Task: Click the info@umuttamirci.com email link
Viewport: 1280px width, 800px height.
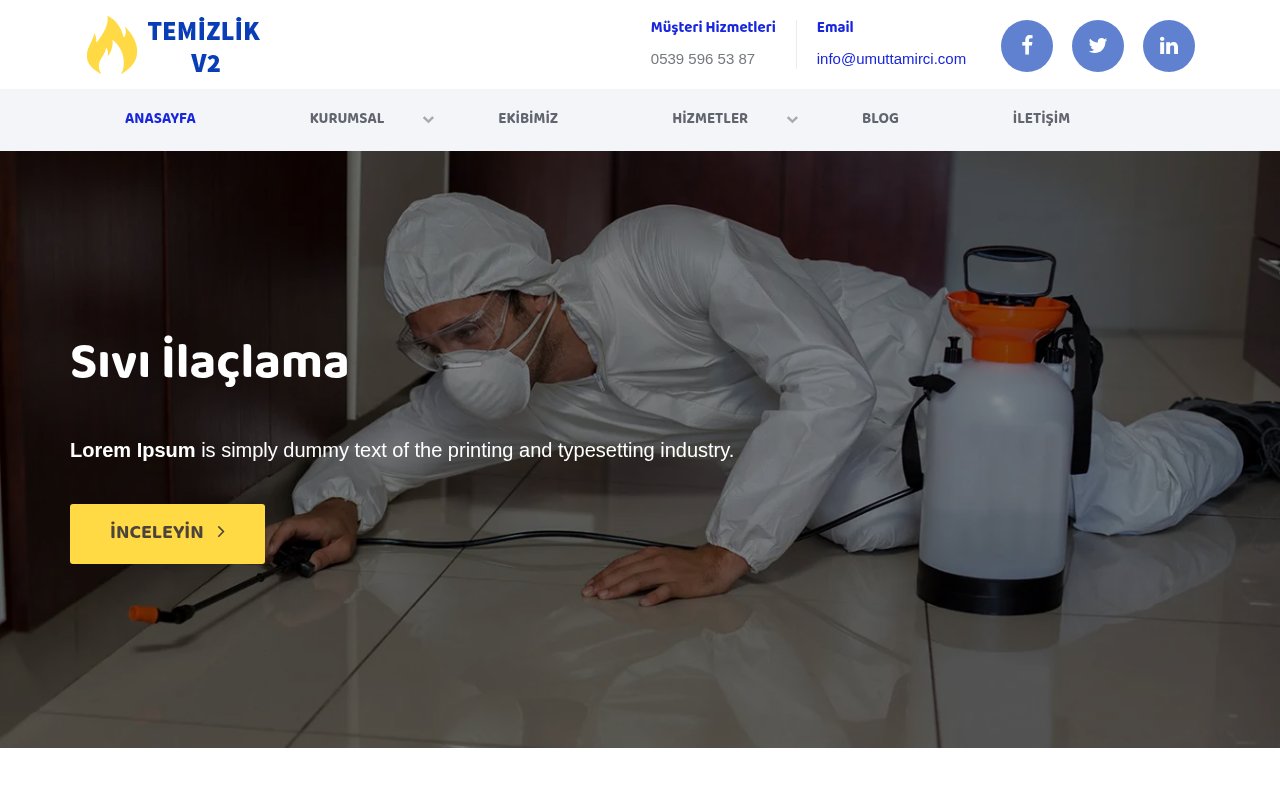Action: pos(891,59)
